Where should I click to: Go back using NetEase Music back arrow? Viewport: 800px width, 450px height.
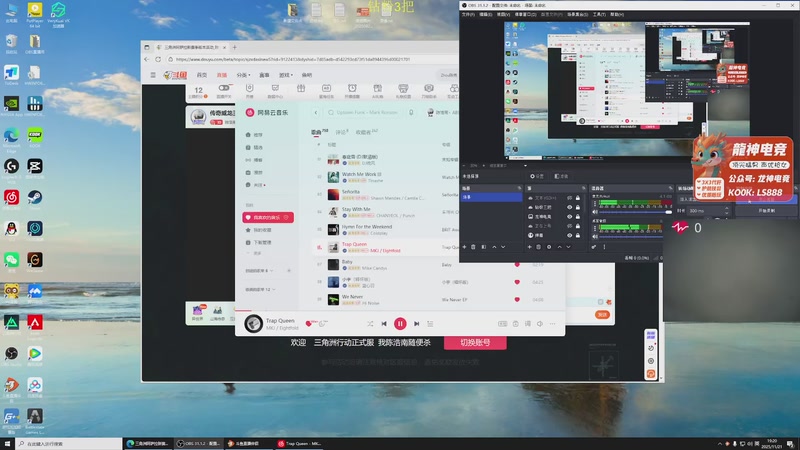coord(315,112)
